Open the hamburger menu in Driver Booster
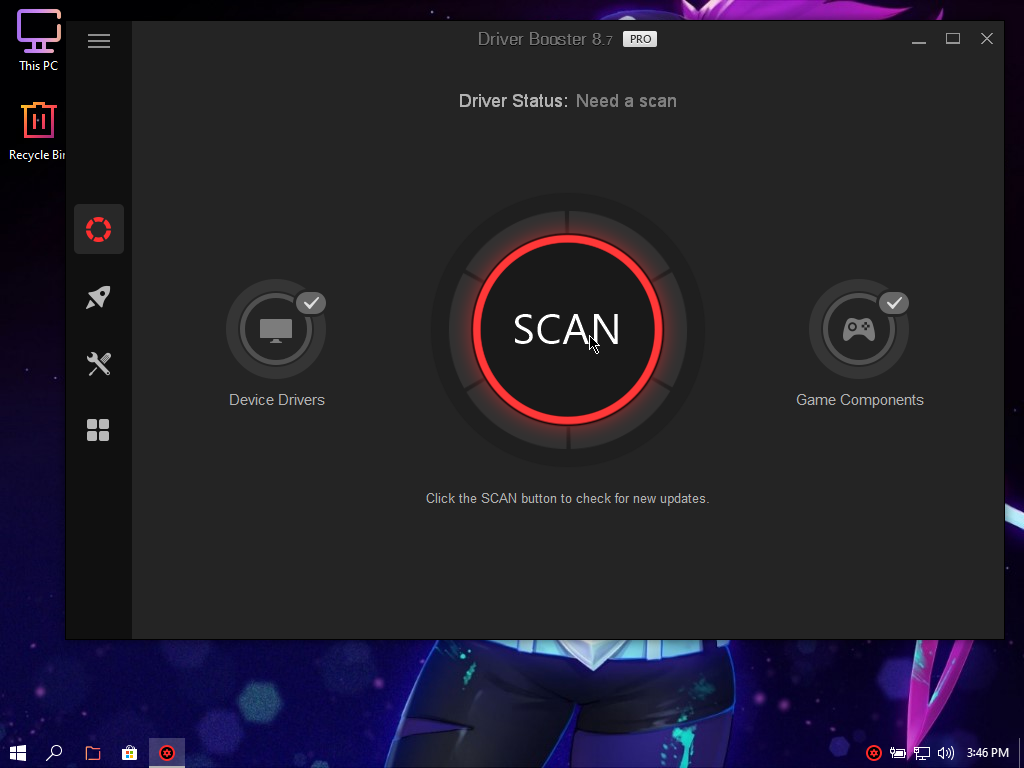The height and width of the screenshot is (768, 1024). tap(99, 40)
